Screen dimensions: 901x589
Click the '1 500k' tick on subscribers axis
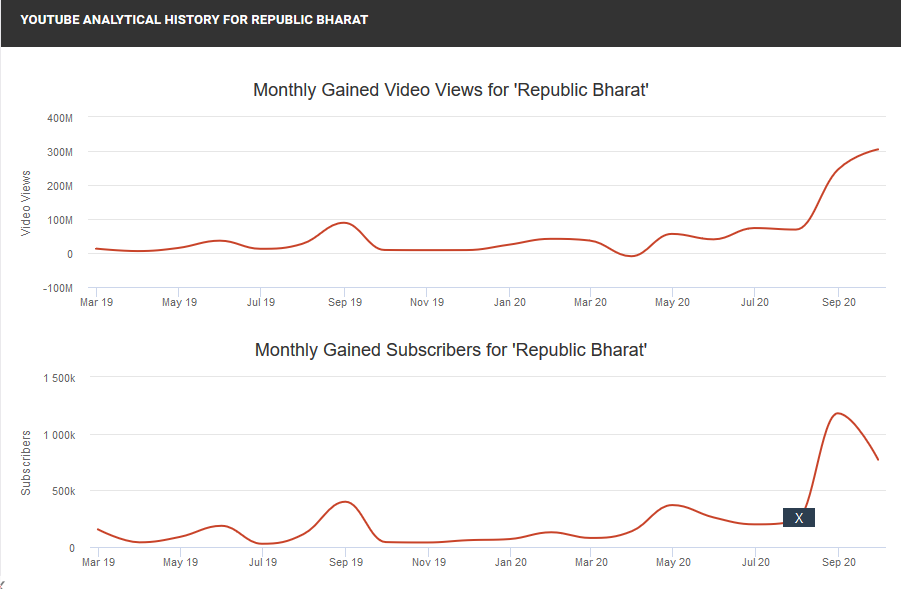pos(58,378)
